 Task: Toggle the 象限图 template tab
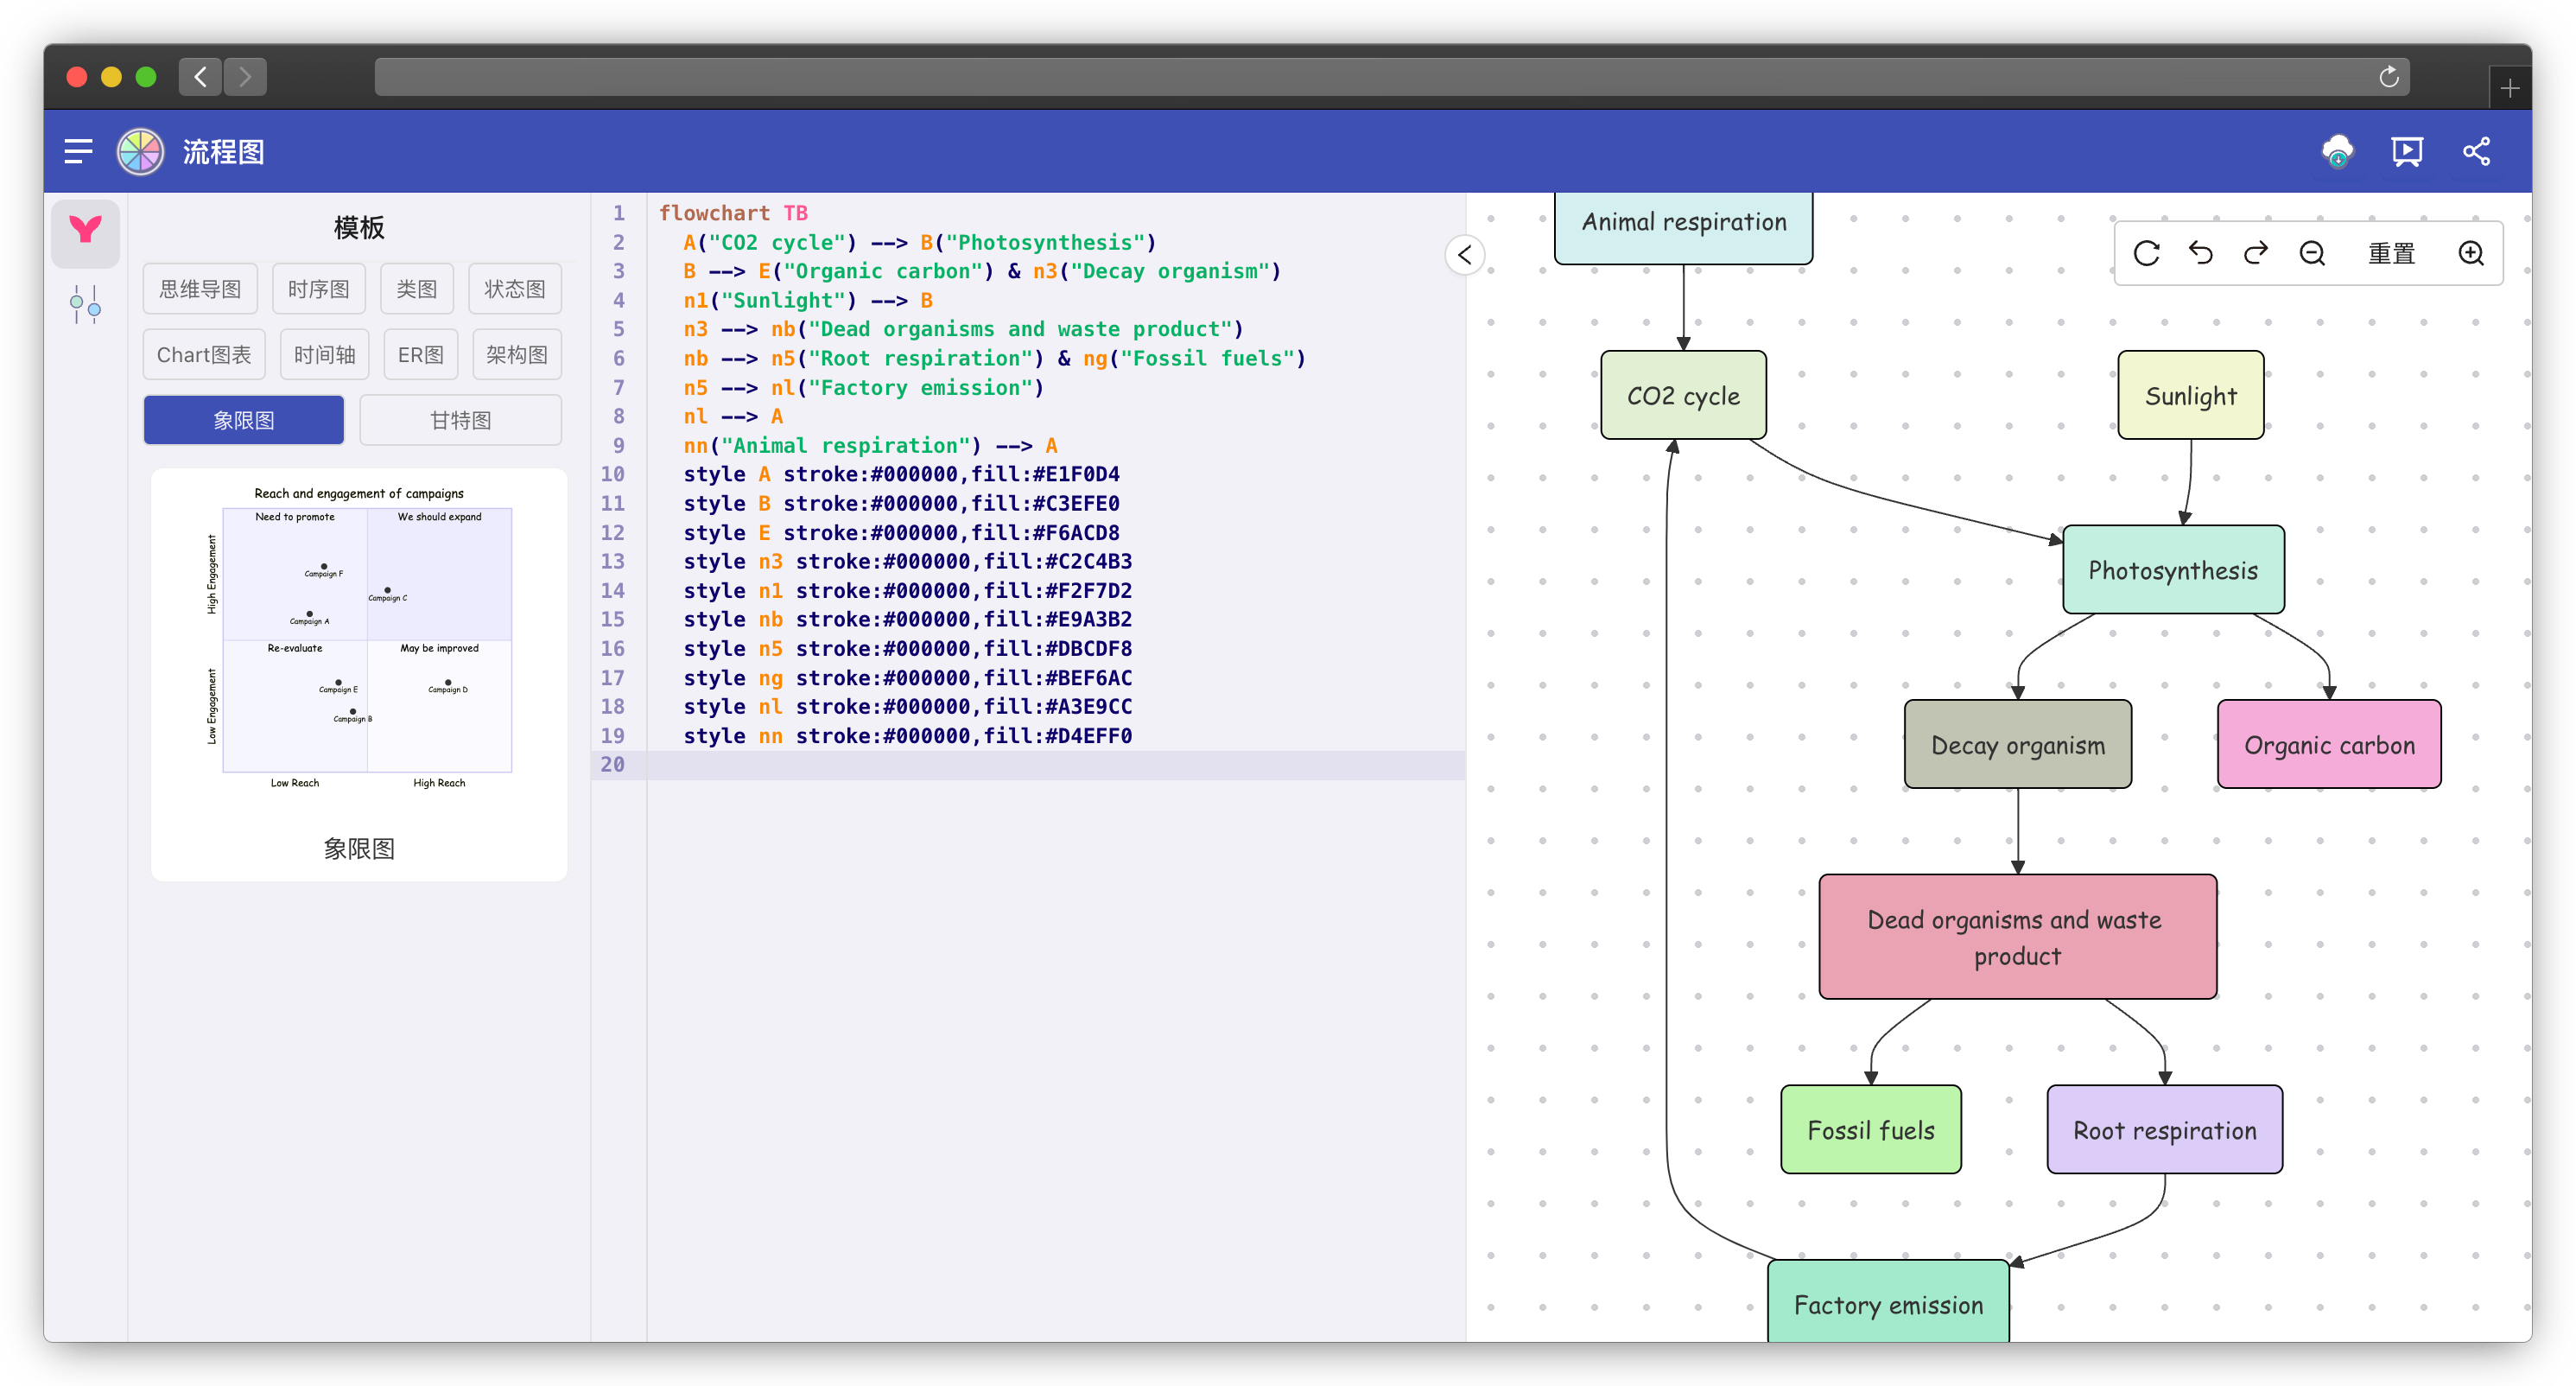point(245,418)
